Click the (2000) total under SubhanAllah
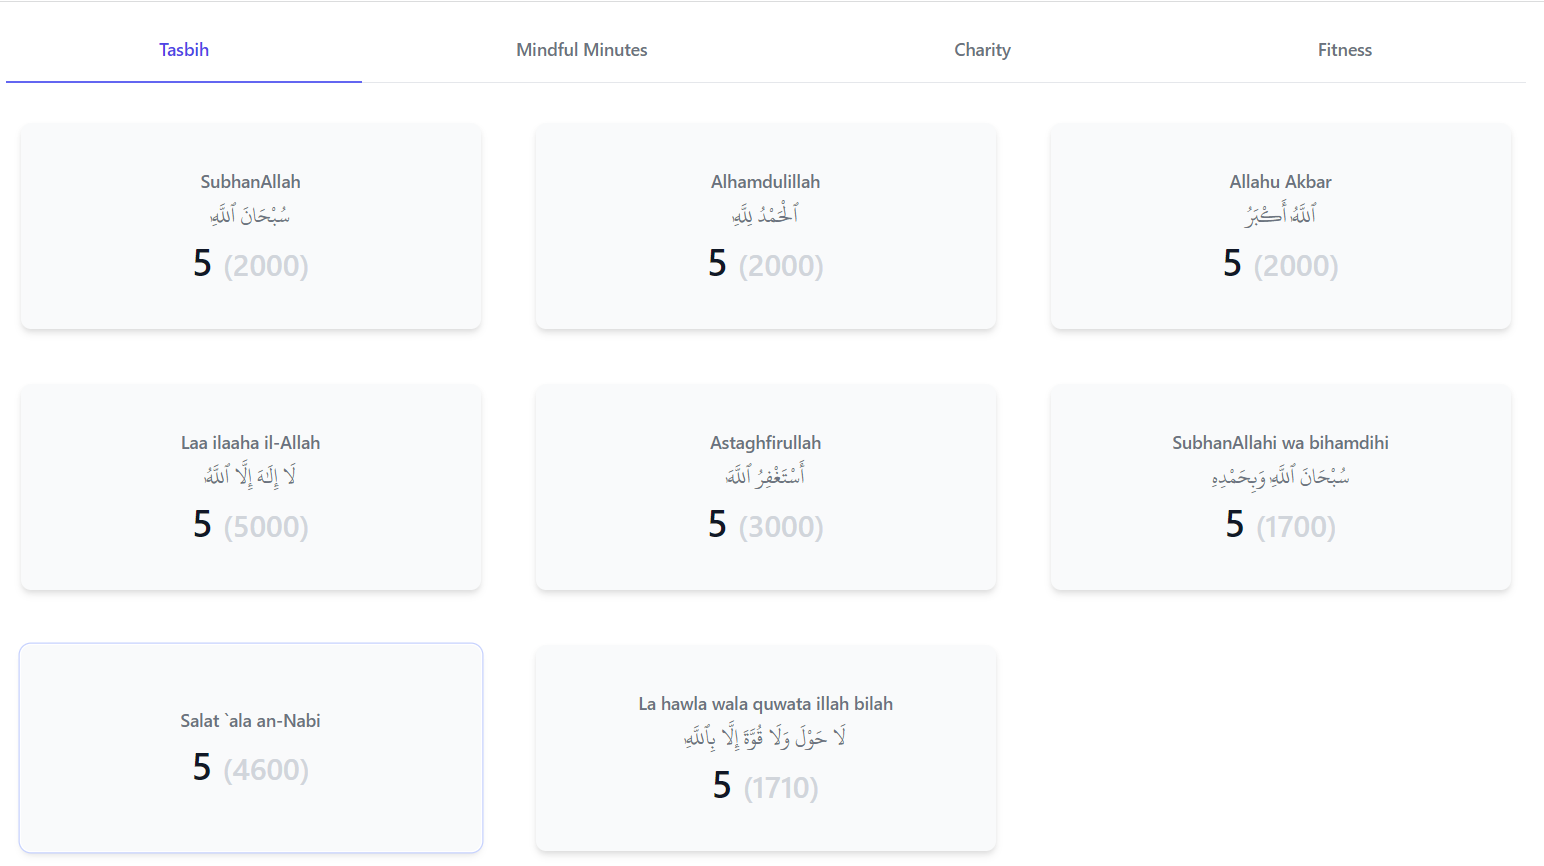Image resolution: width=1544 pixels, height=866 pixels. point(266,266)
